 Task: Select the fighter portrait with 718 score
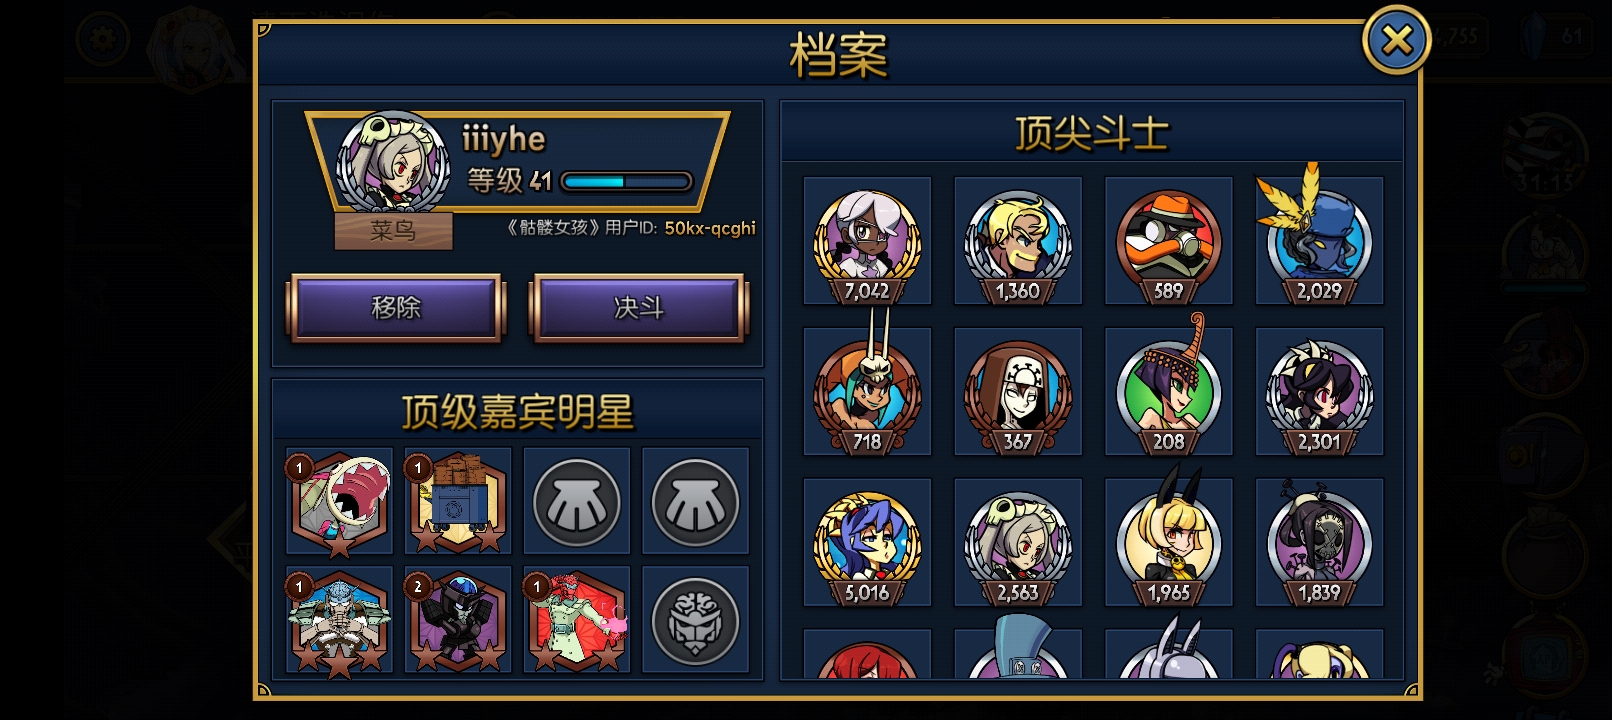pyautogui.click(x=867, y=391)
